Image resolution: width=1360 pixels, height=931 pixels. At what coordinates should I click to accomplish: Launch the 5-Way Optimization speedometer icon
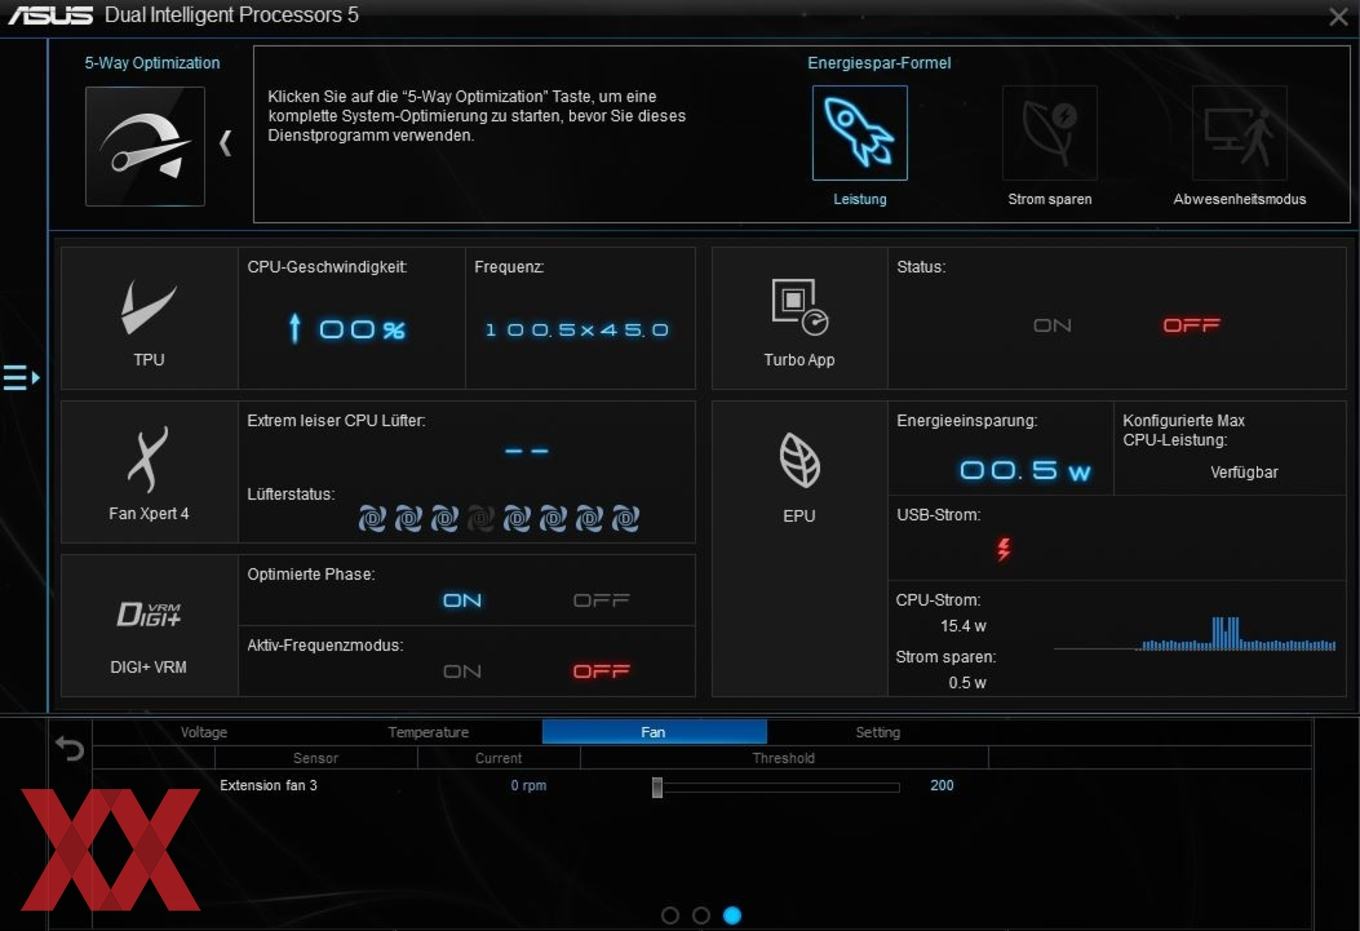click(x=145, y=146)
